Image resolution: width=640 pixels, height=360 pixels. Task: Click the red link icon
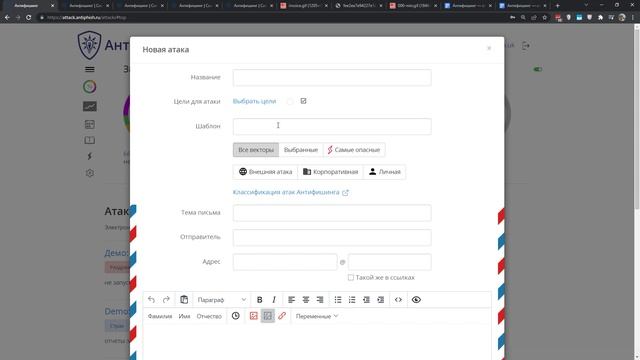point(282,316)
